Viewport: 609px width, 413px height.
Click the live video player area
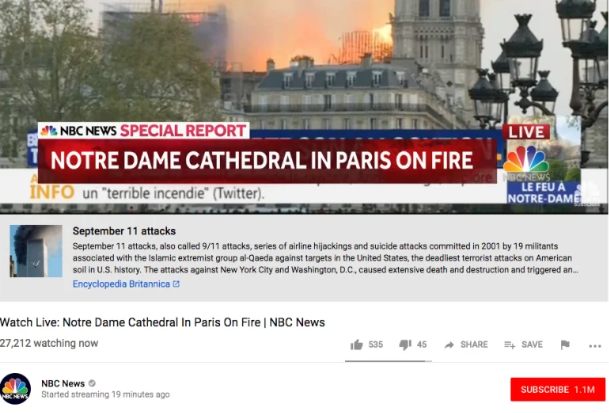pyautogui.click(x=304, y=107)
